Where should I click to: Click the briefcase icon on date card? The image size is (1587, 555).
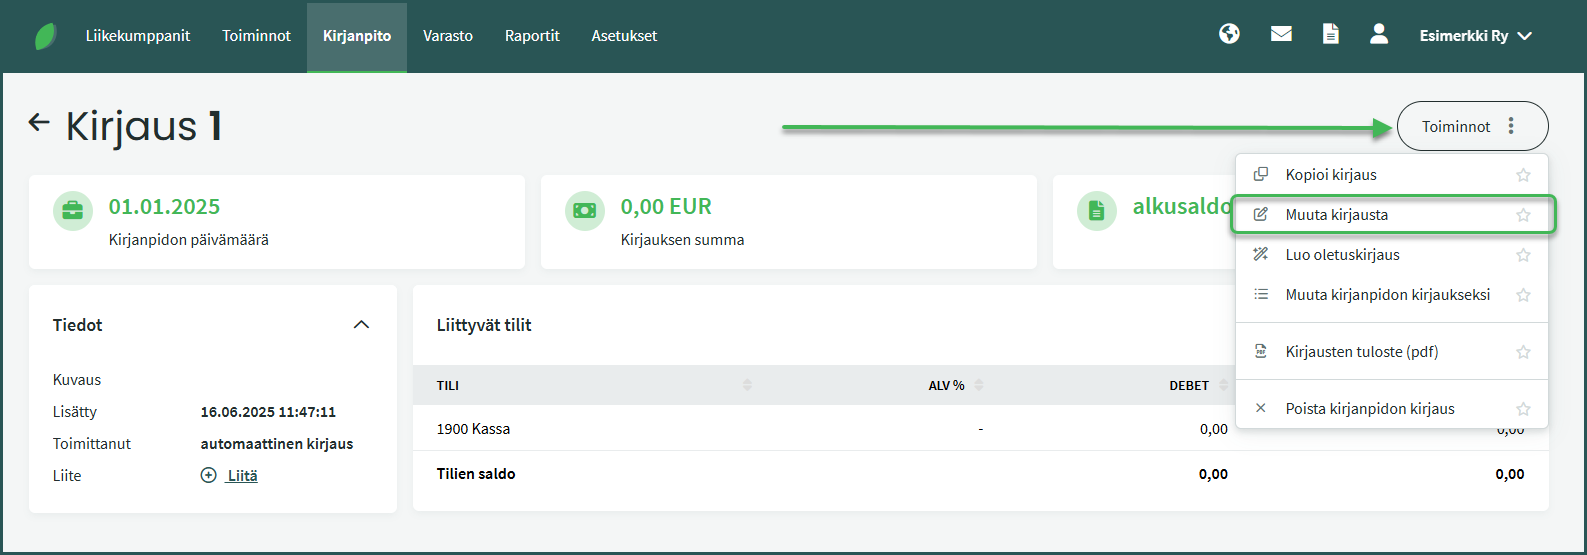tap(73, 211)
